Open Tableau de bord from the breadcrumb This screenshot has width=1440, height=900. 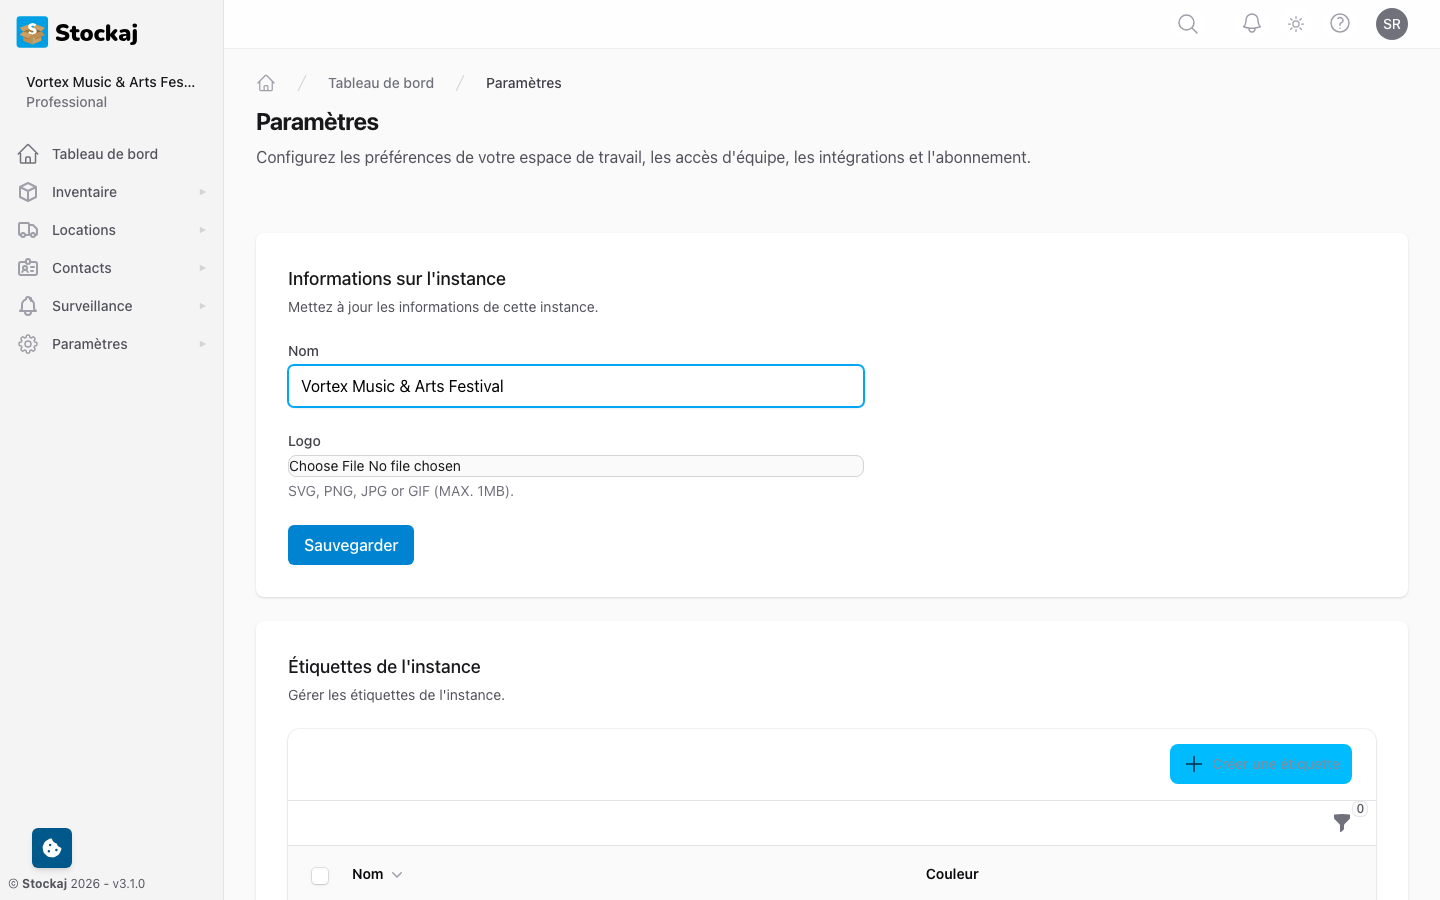(381, 82)
